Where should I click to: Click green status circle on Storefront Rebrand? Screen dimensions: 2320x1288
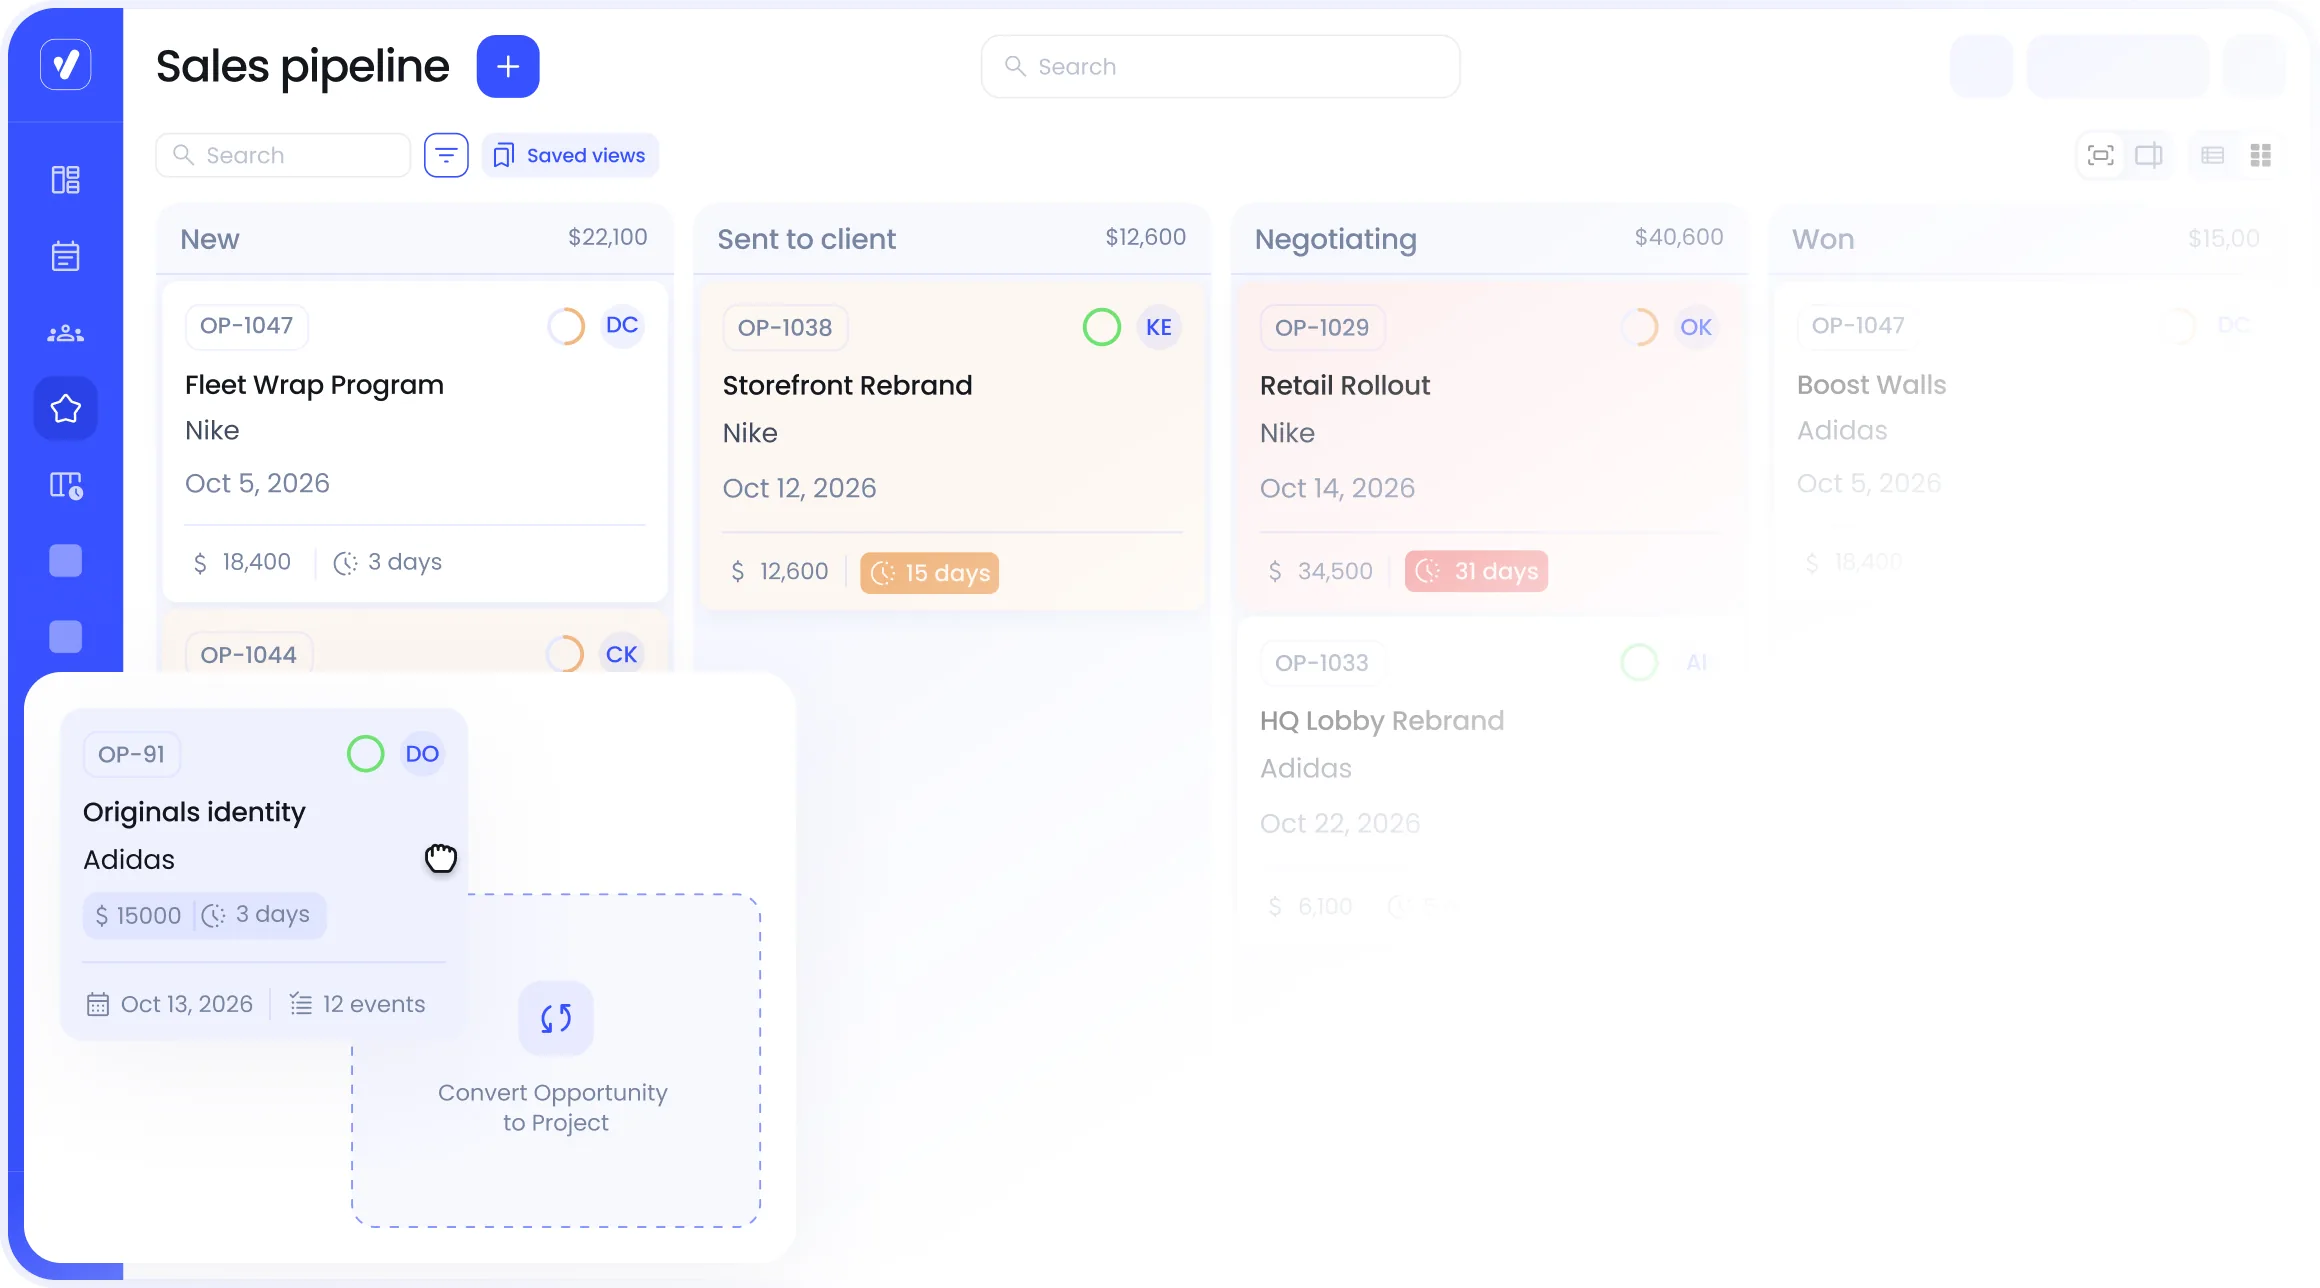1102,327
